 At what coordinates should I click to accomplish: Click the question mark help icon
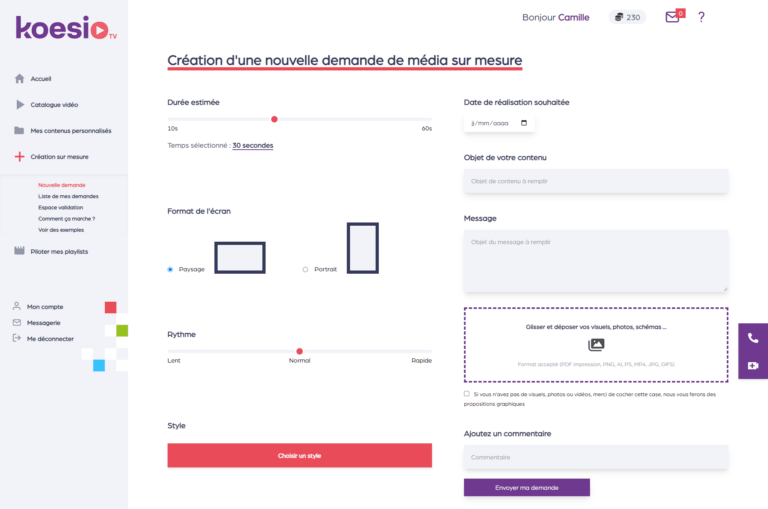point(701,17)
